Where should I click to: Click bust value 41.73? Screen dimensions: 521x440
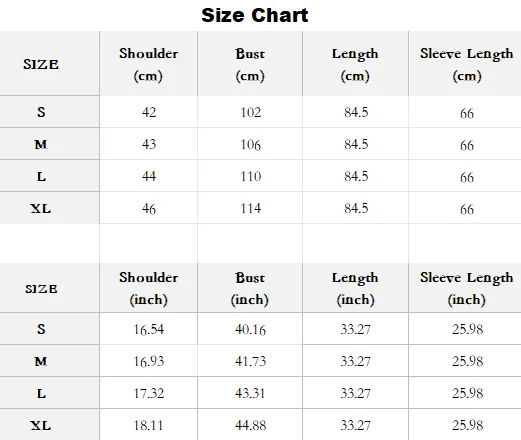pos(250,361)
